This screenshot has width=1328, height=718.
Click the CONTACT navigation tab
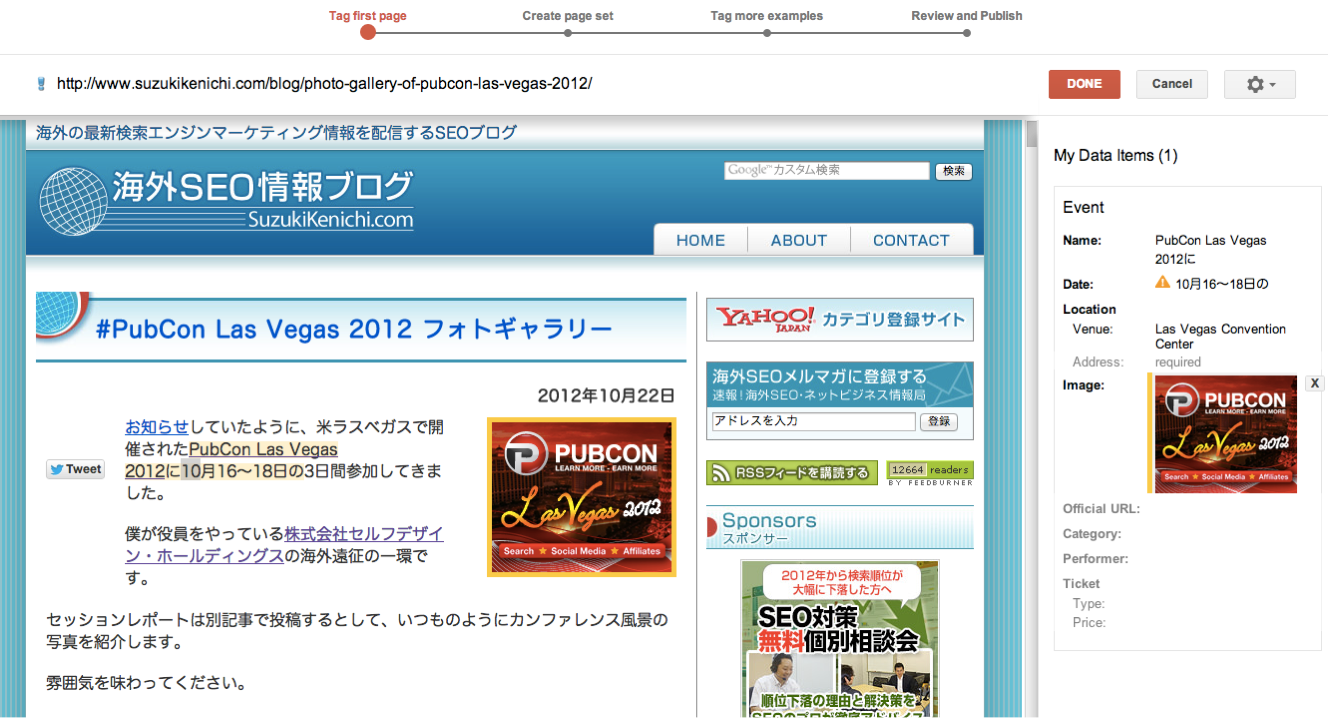click(911, 240)
